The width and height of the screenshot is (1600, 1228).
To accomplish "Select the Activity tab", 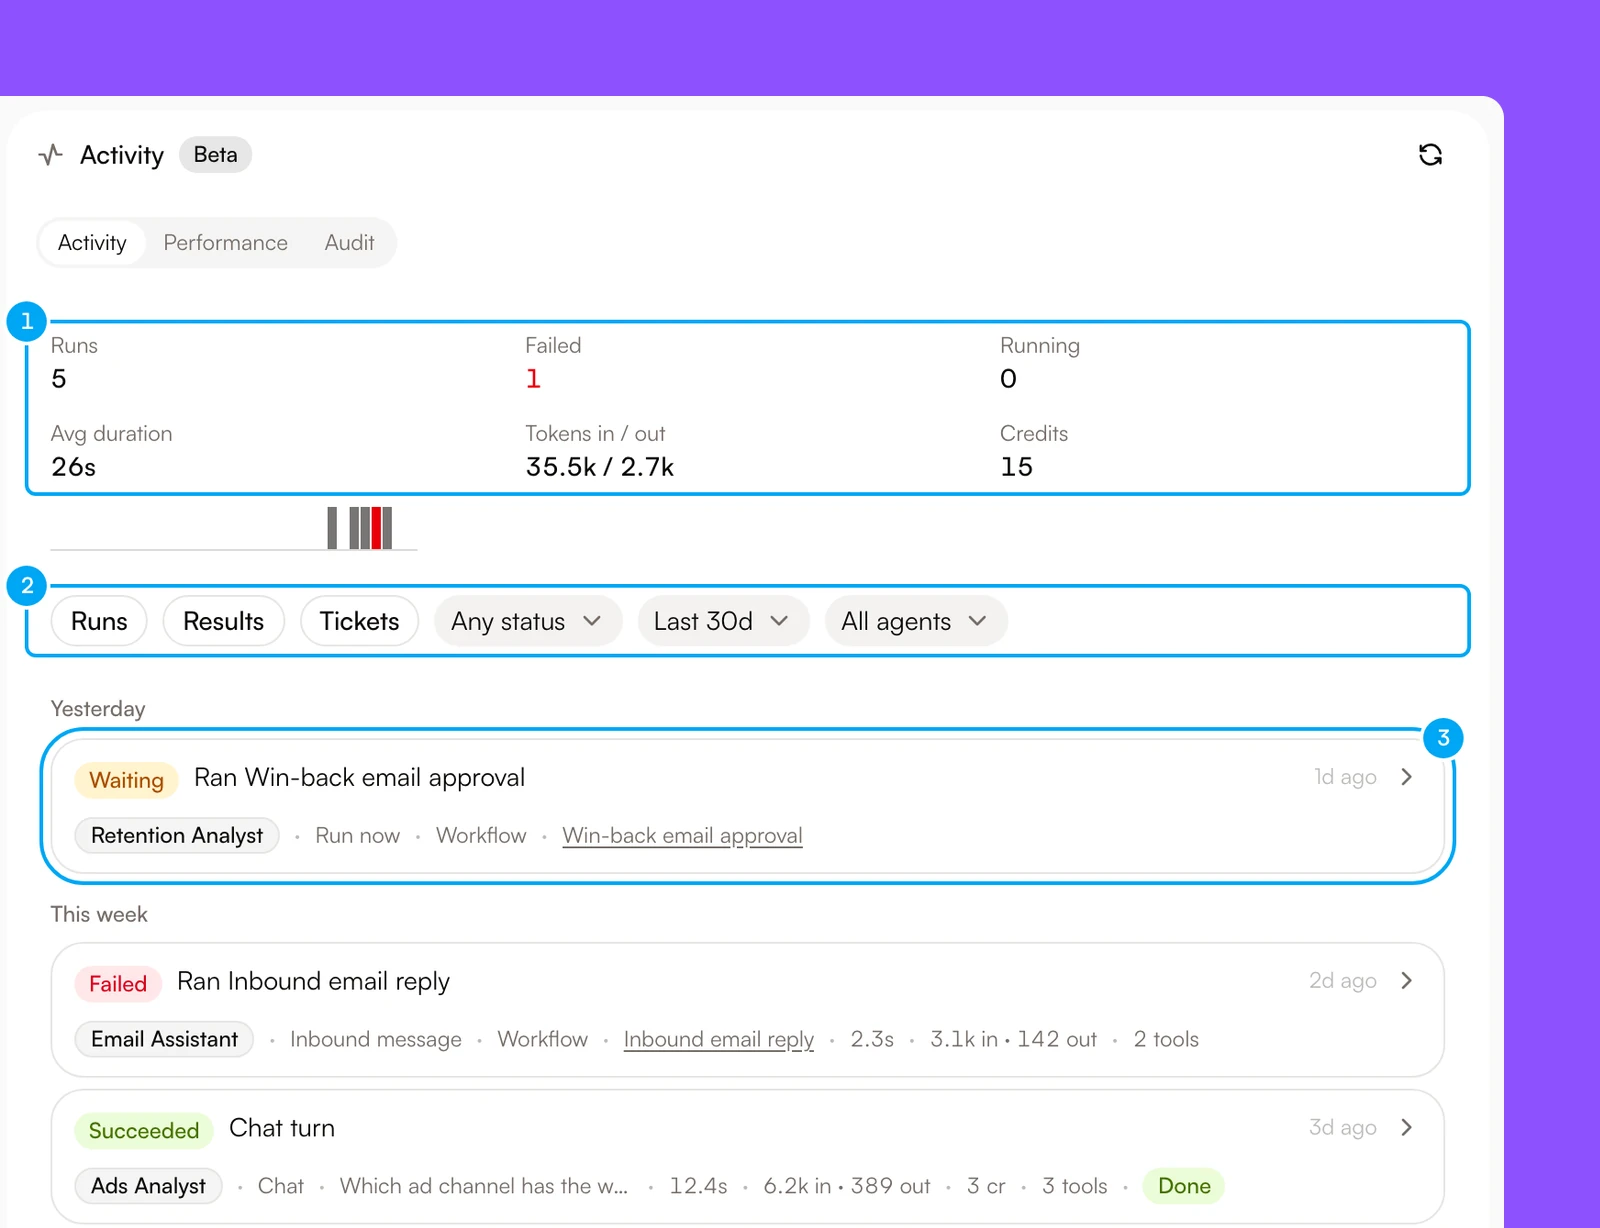I will point(92,243).
